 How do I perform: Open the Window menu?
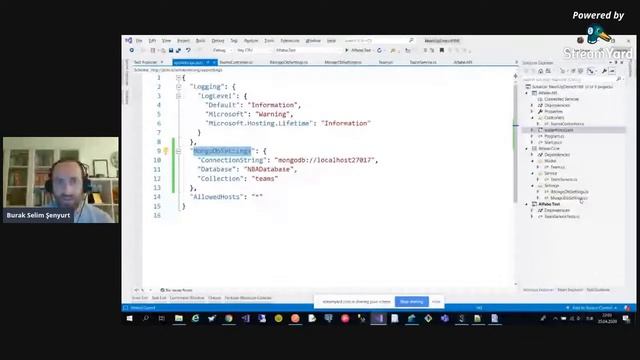pos(313,41)
